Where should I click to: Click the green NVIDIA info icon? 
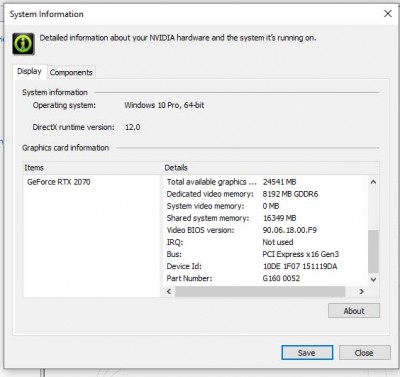(24, 44)
